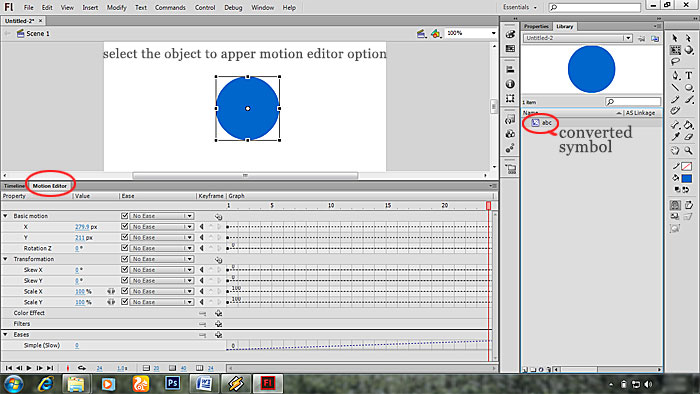Toggle ease checkbox for Scale X

coord(125,290)
